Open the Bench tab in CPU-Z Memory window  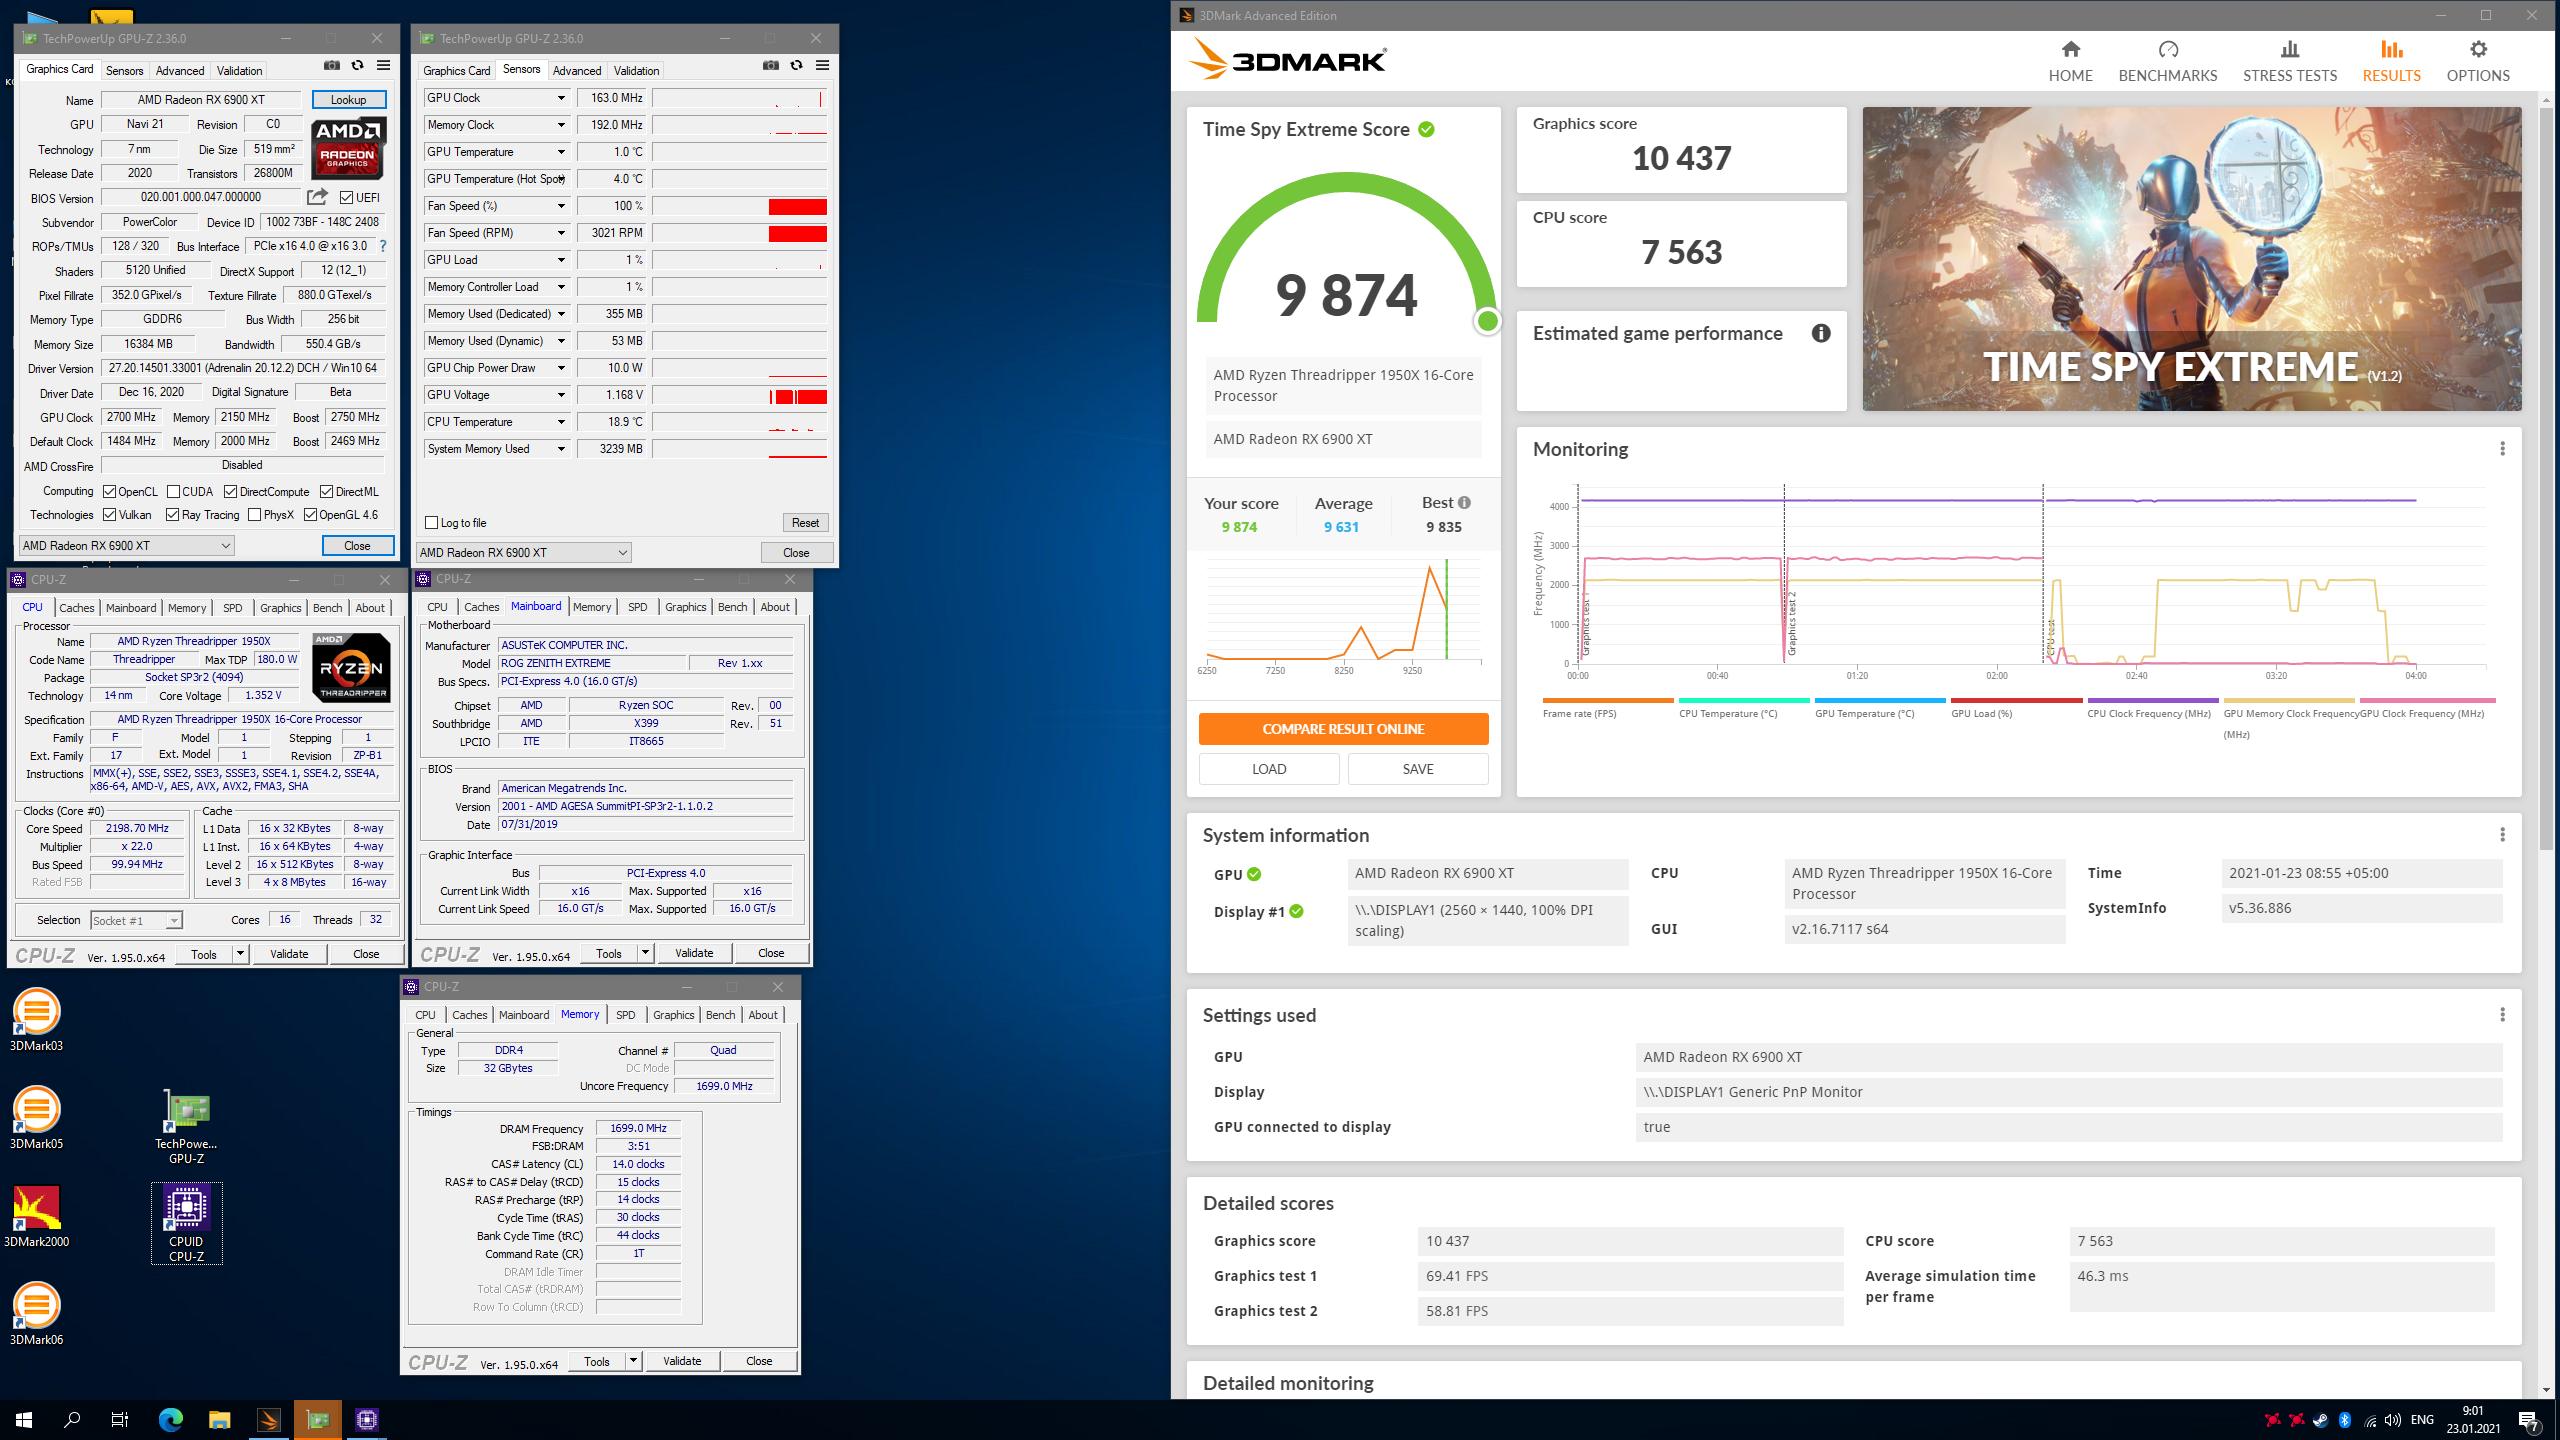pyautogui.click(x=720, y=1015)
